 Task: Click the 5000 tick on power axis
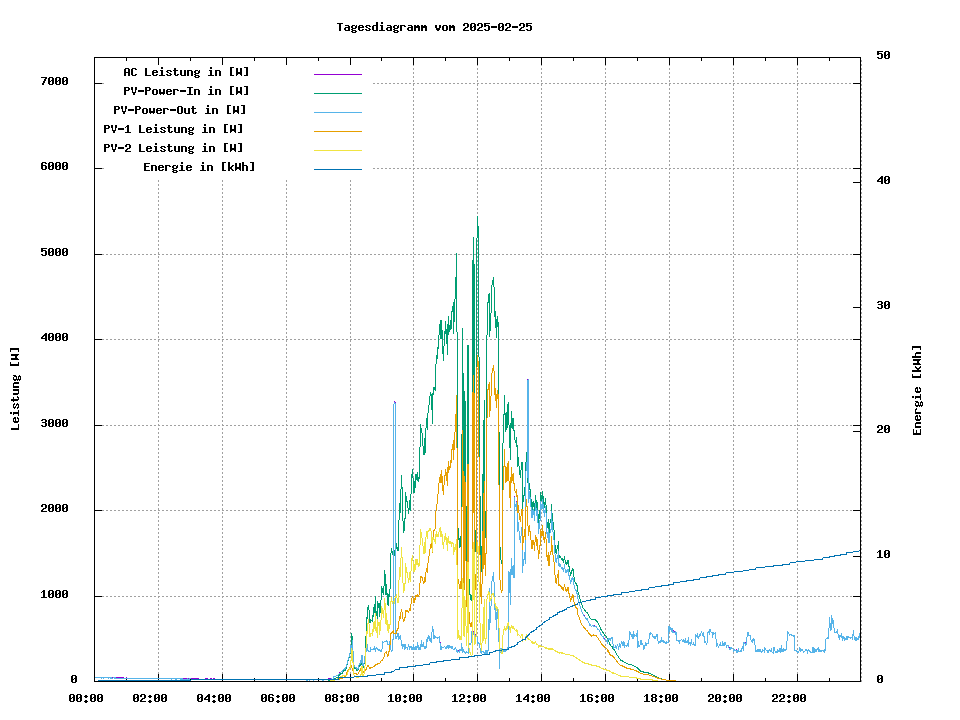tap(54, 253)
